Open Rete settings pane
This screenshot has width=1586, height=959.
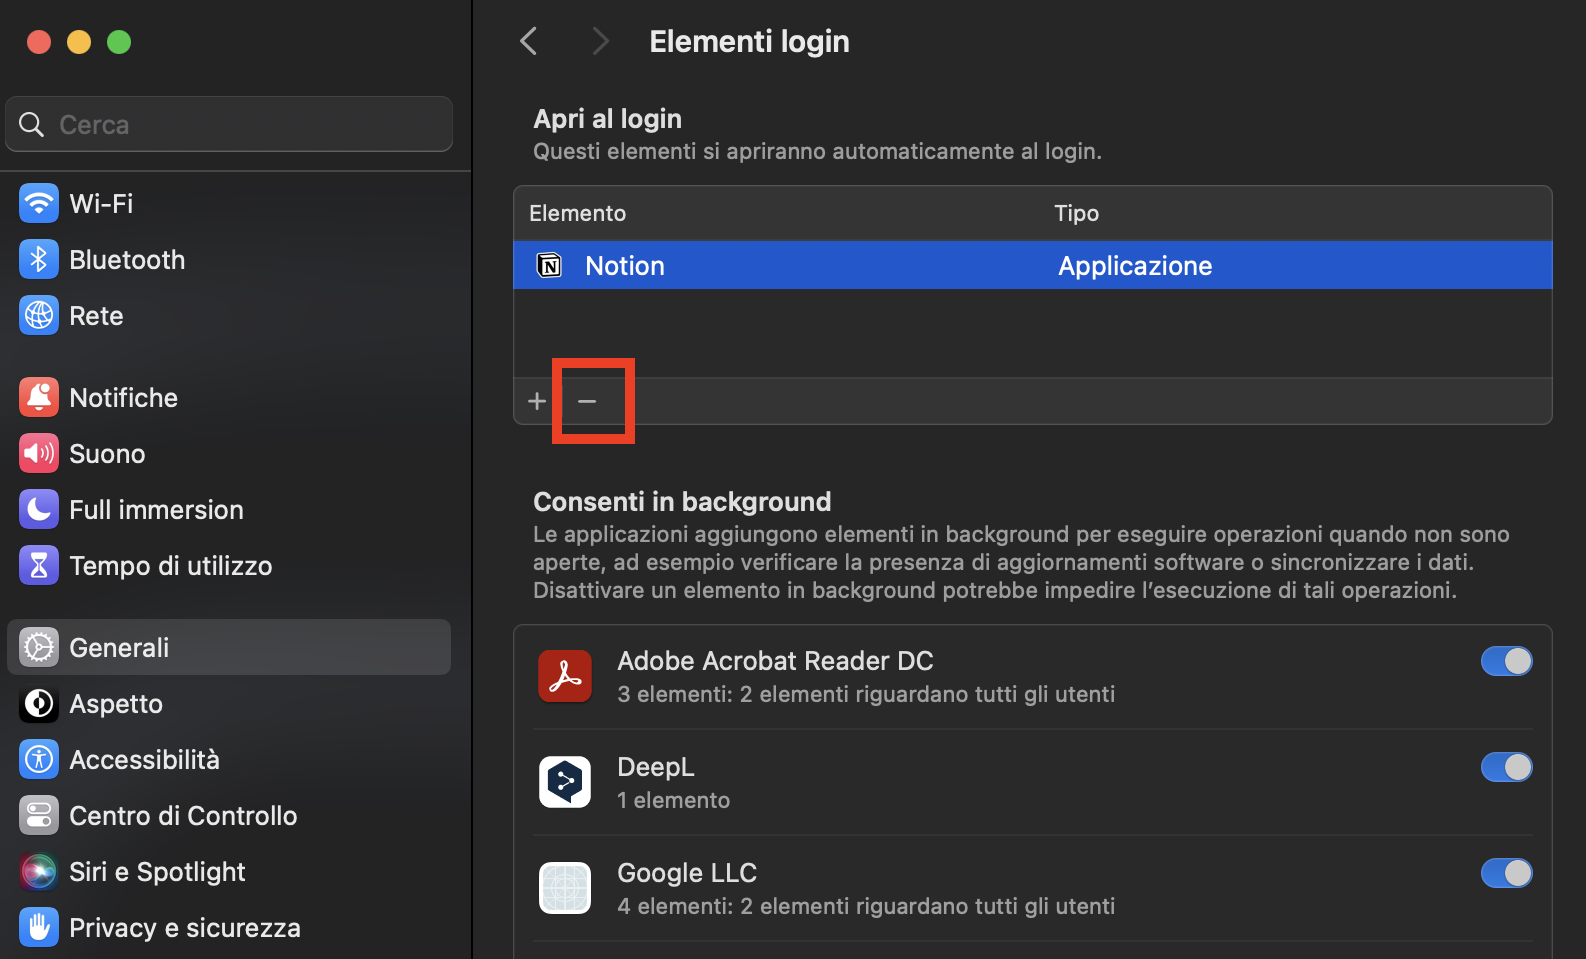pos(229,316)
